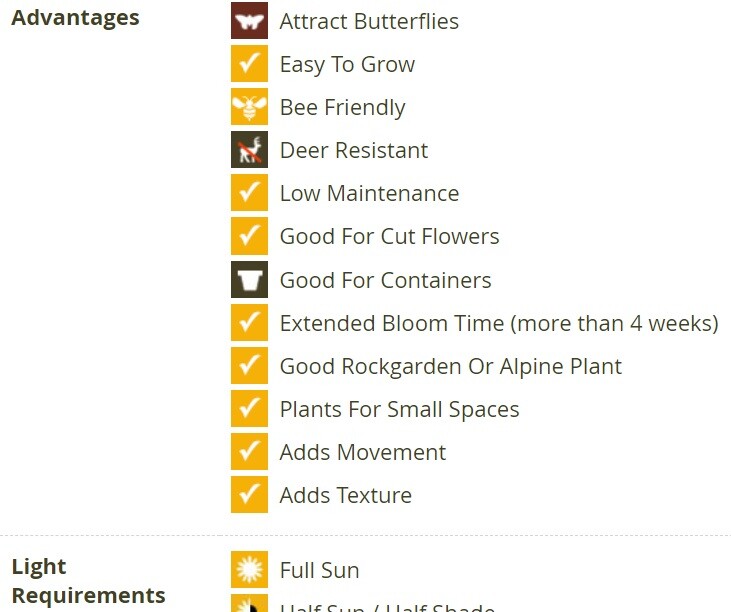The height and width of the screenshot is (612, 731).
Task: Click the Deer Resistant deer icon
Action: [x=249, y=150]
